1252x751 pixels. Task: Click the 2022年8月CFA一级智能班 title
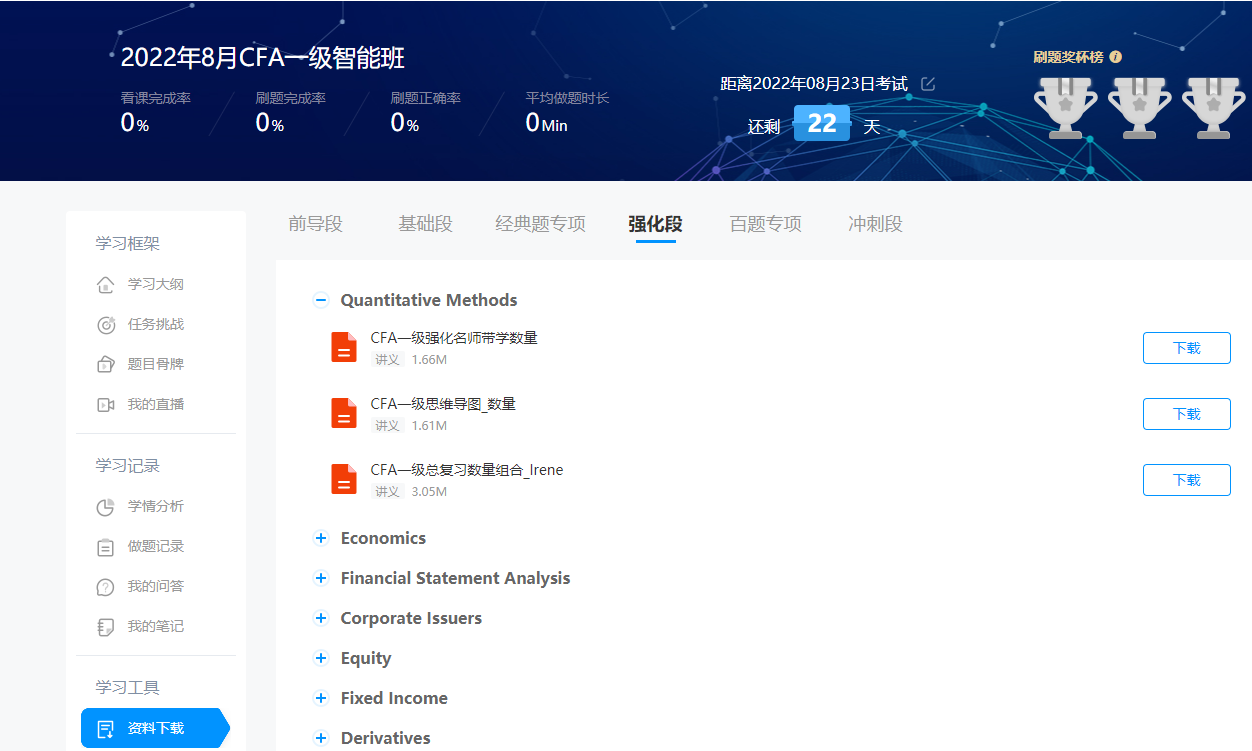(263, 57)
